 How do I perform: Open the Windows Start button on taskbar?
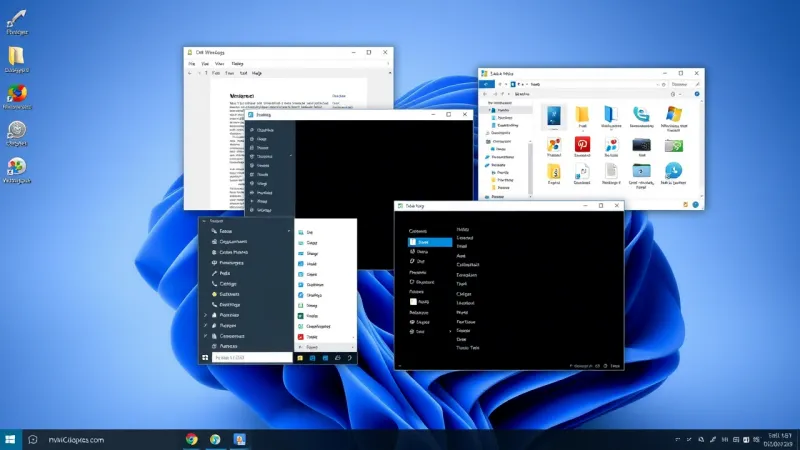pos(11,439)
